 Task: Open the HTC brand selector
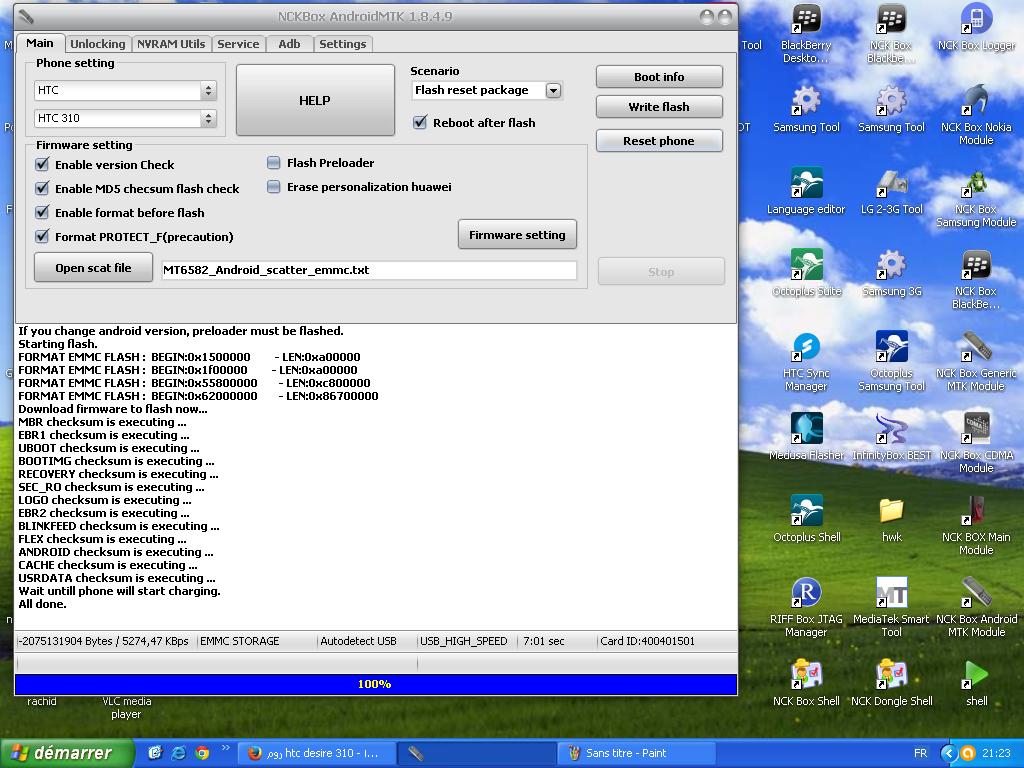(125, 90)
